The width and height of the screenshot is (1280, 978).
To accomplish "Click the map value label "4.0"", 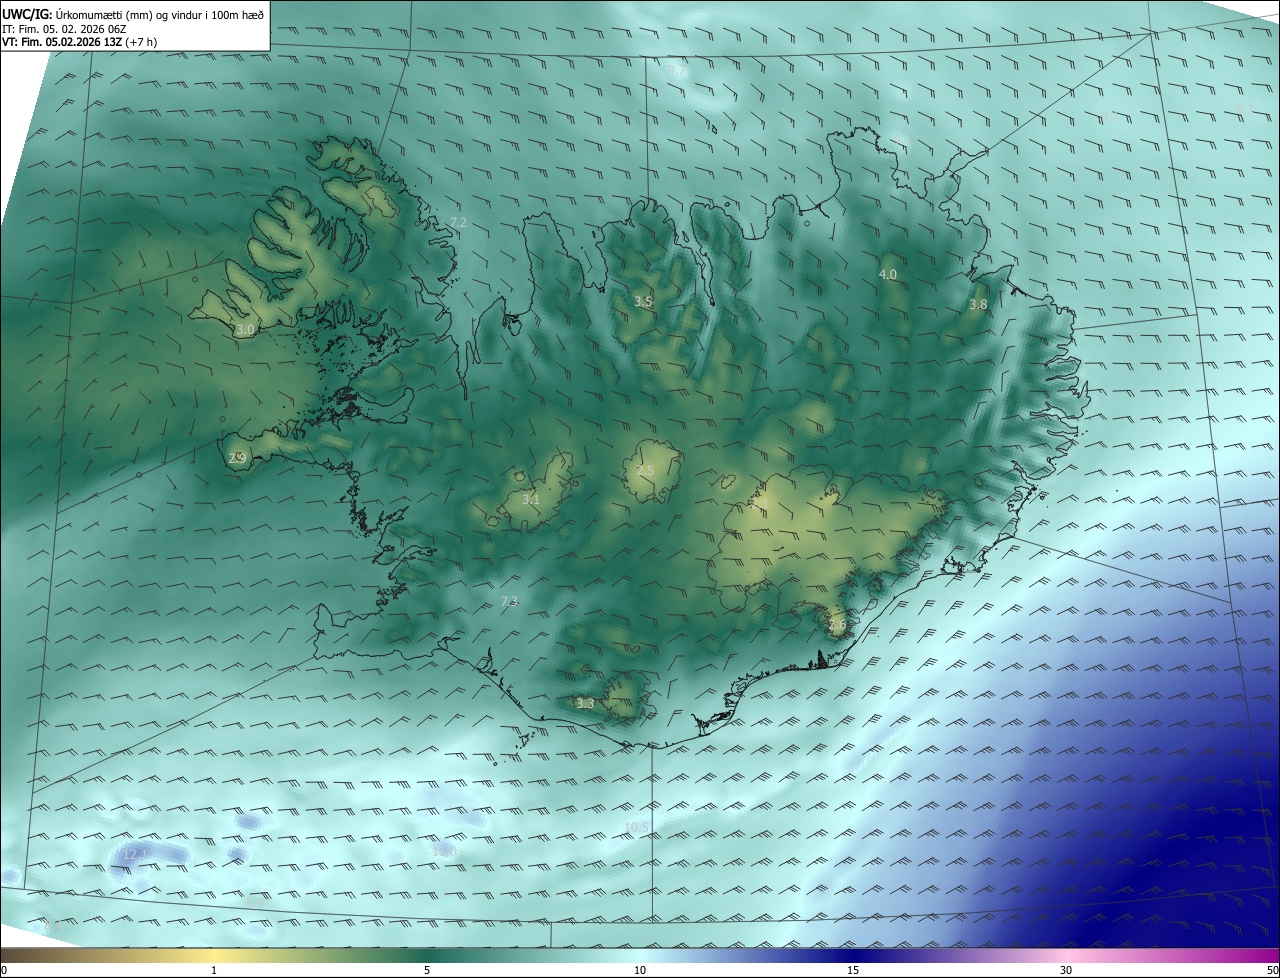I will (x=888, y=274).
